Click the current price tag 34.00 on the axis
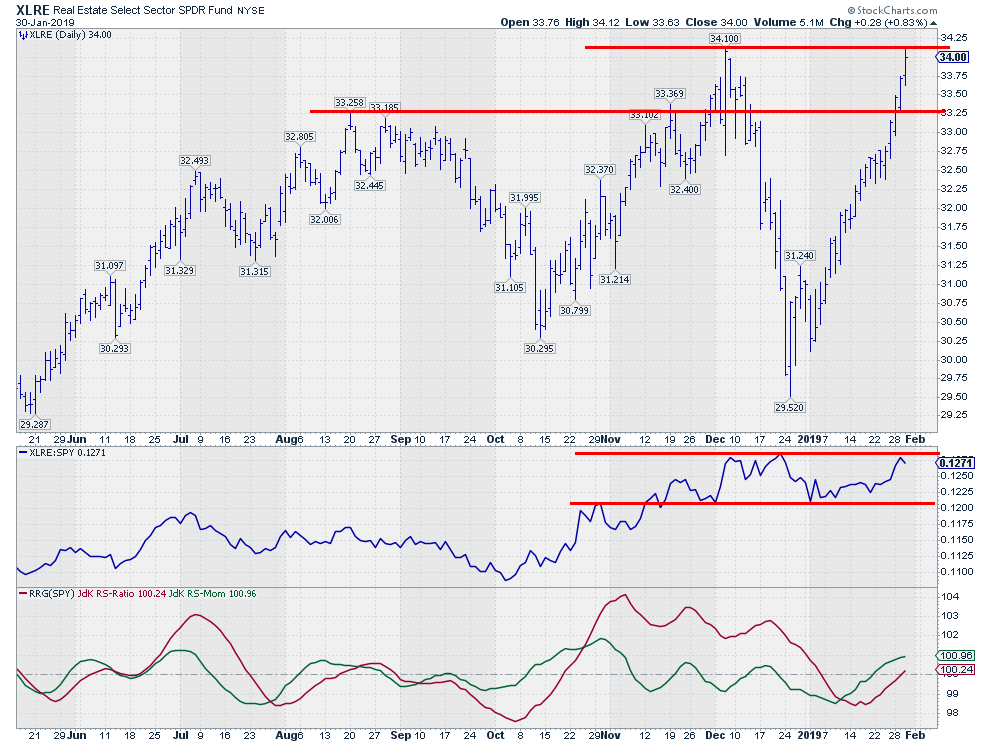This screenshot has width=990, height=744. (952, 57)
